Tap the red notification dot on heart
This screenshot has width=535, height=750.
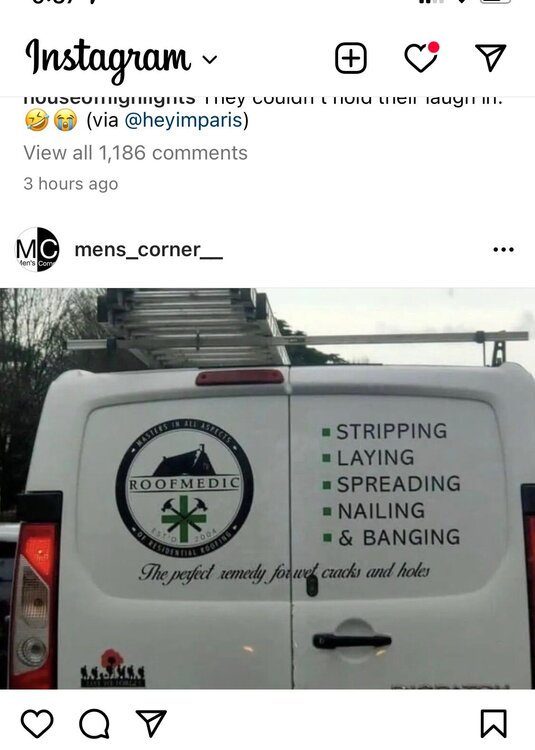pos(434,47)
